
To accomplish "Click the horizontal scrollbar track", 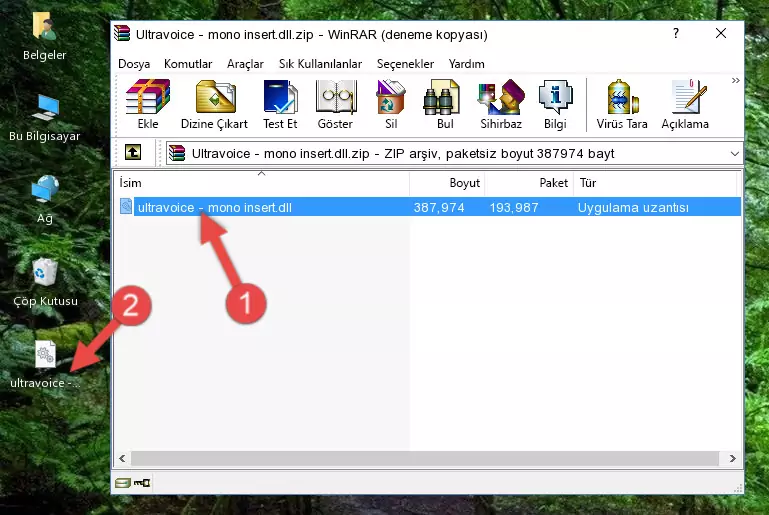I will point(425,458).
